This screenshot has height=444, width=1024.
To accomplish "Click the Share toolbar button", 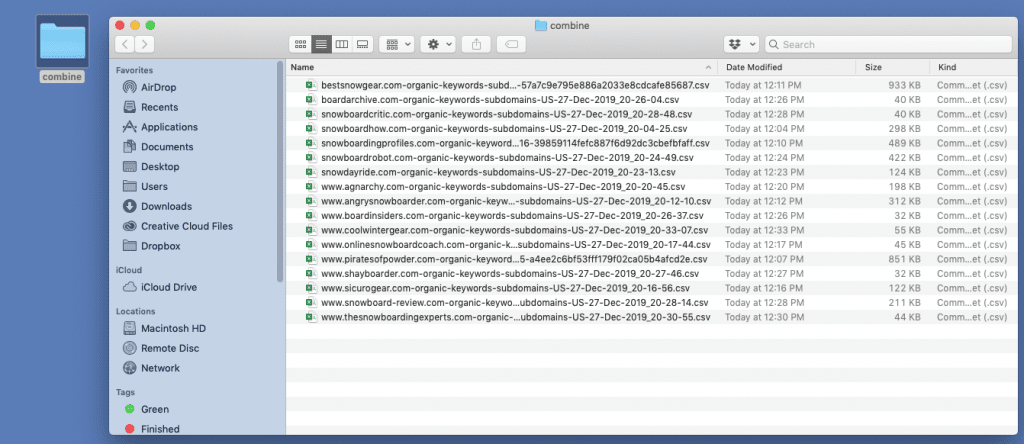I will click(476, 44).
